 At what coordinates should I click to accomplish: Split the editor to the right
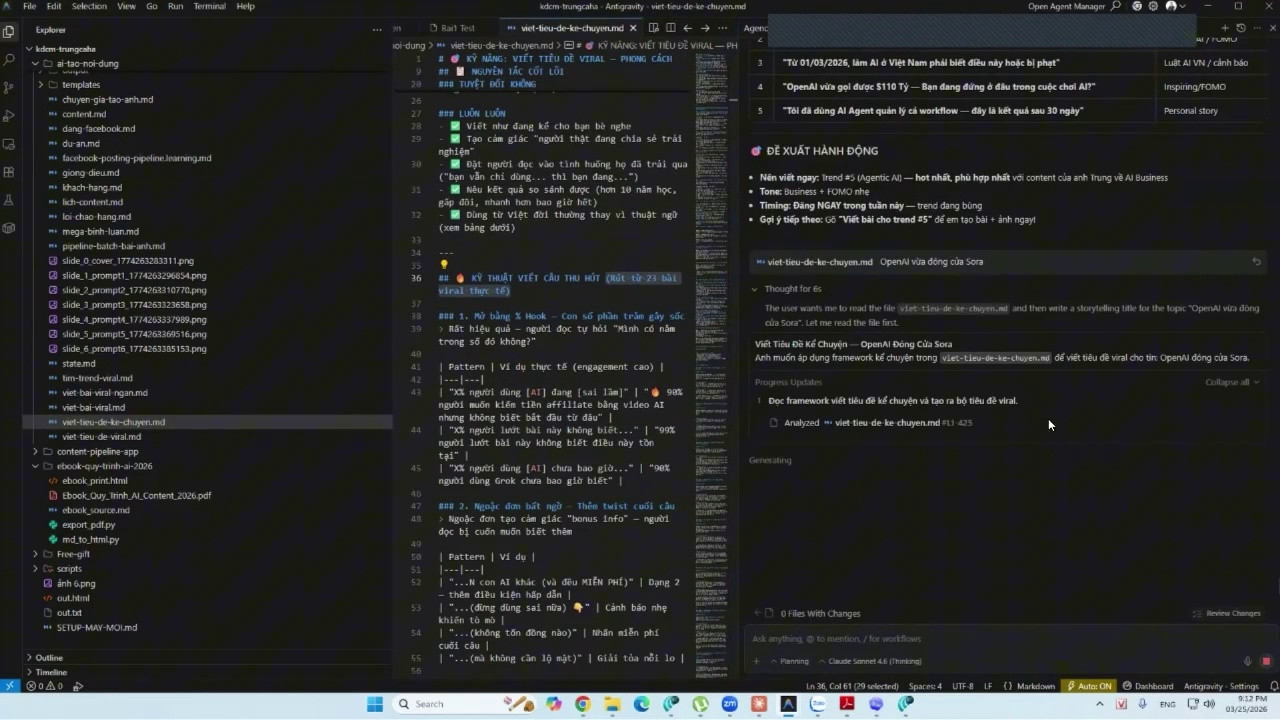click(x=670, y=28)
